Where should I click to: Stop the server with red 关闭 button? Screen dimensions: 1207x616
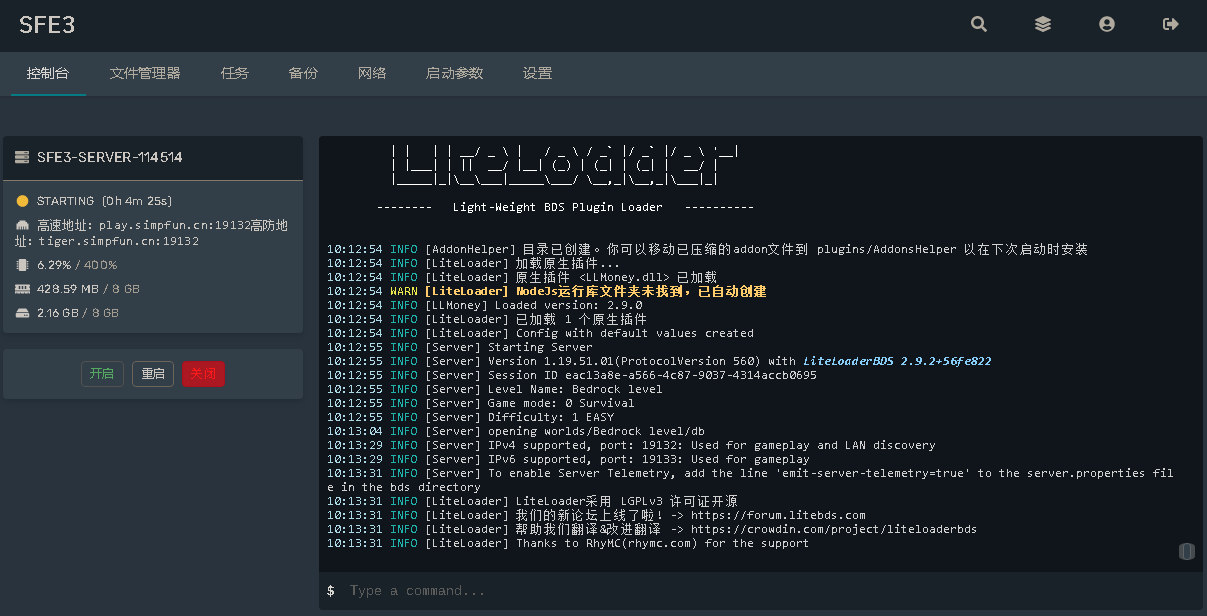tap(203, 374)
